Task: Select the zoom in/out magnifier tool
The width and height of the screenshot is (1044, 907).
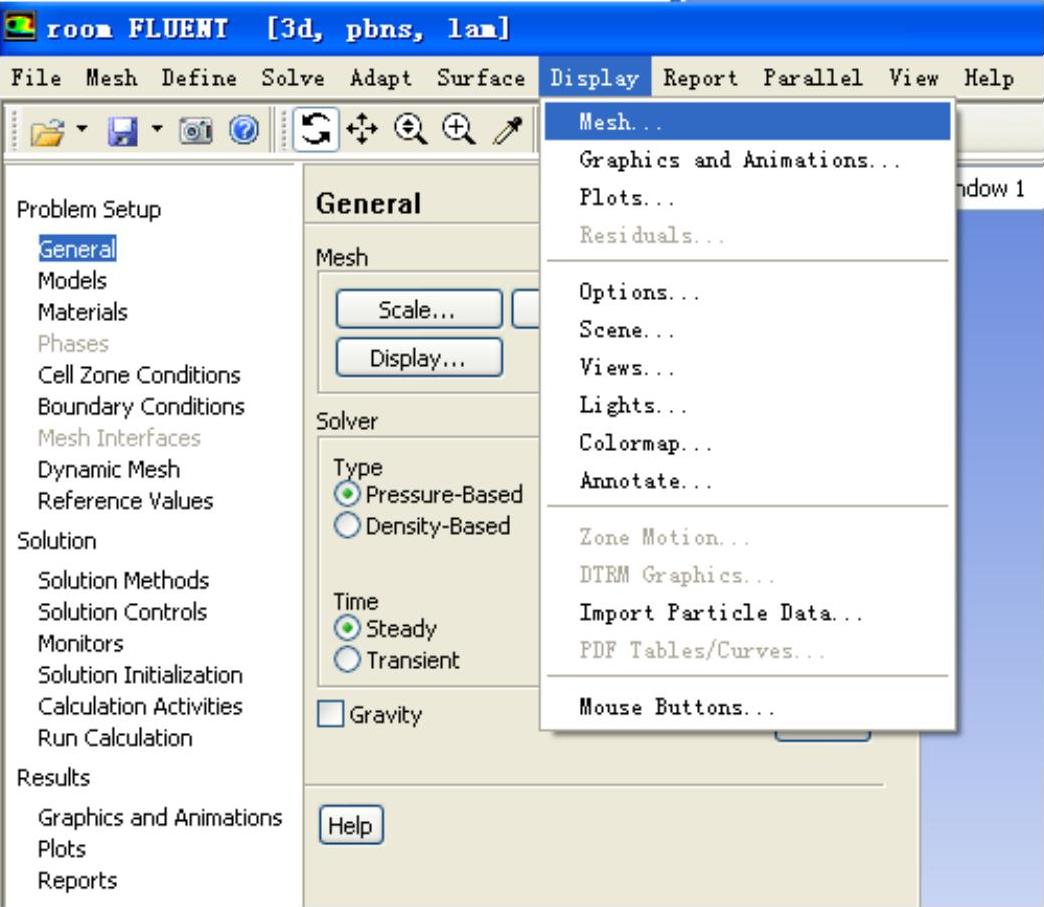Action: click(410, 129)
